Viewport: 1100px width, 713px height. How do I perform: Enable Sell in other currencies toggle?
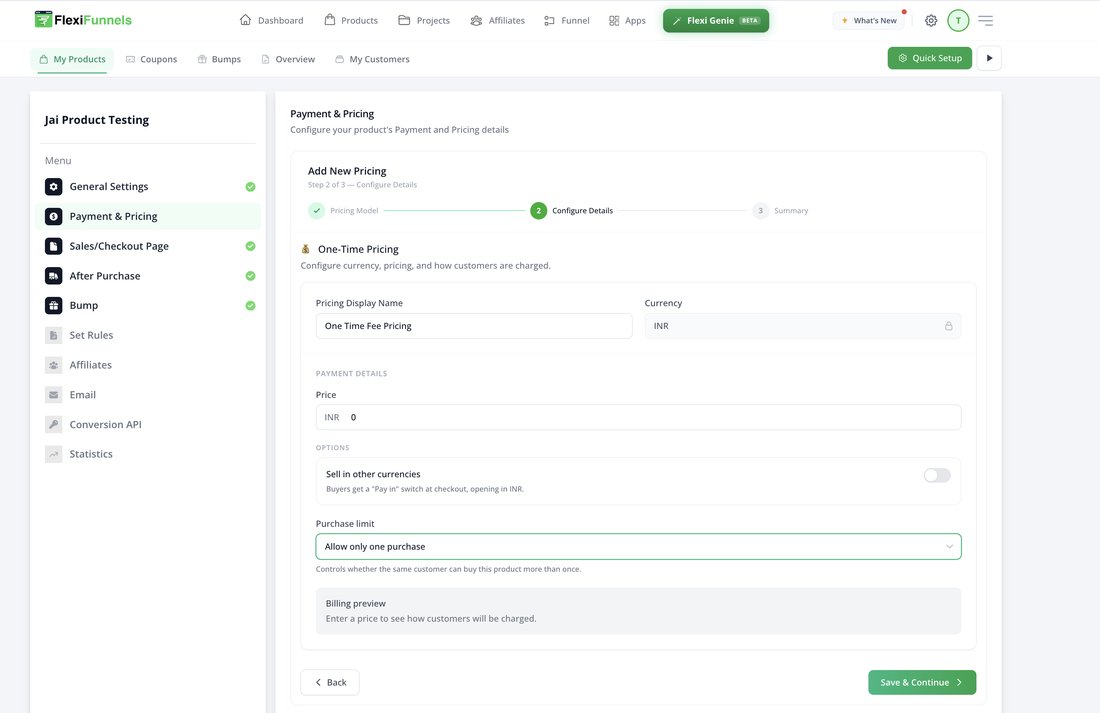point(937,475)
